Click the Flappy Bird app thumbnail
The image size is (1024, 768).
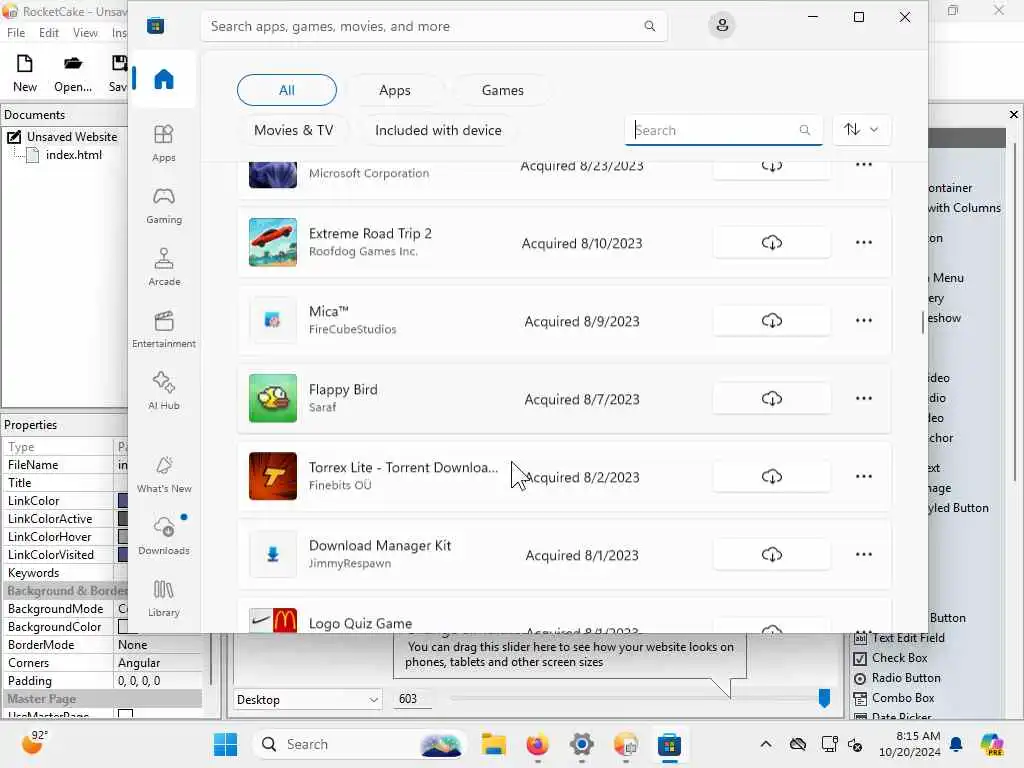coord(273,398)
